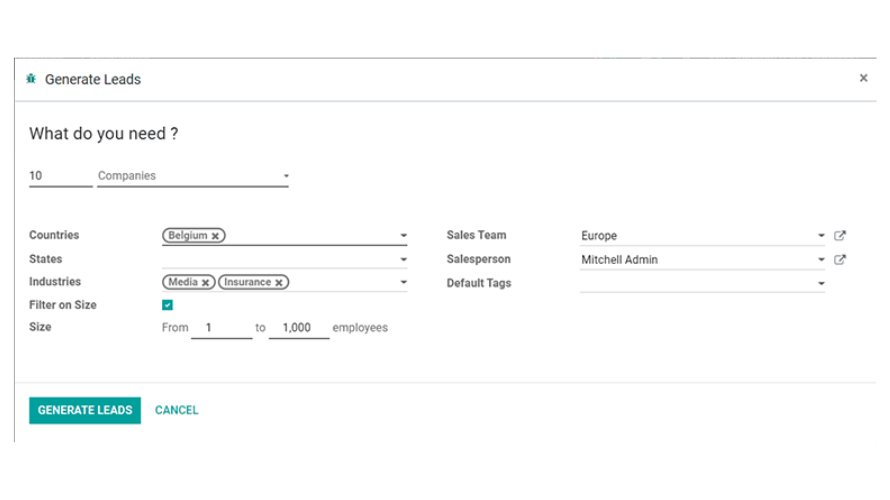The image size is (890, 500).
Task: Remove the Media industry tag
Action: coord(205,283)
